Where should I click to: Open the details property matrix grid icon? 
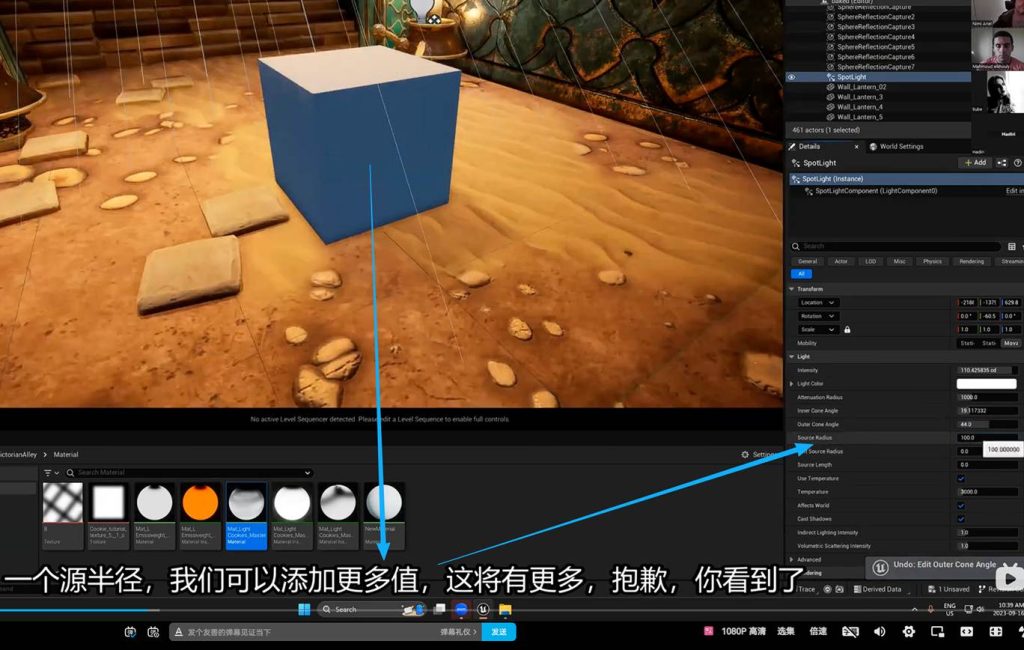pos(1011,246)
